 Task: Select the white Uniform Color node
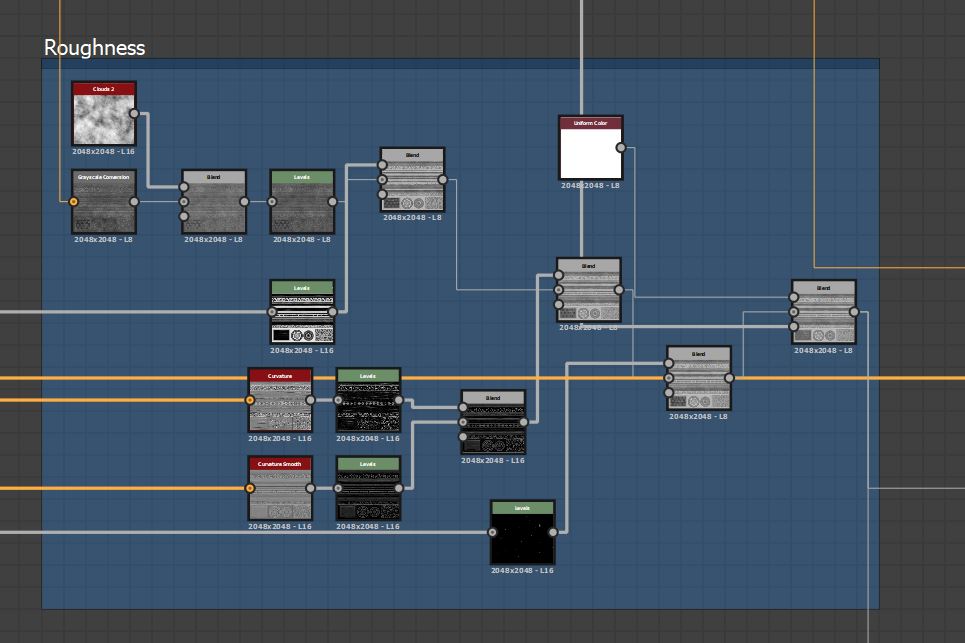[x=590, y=154]
